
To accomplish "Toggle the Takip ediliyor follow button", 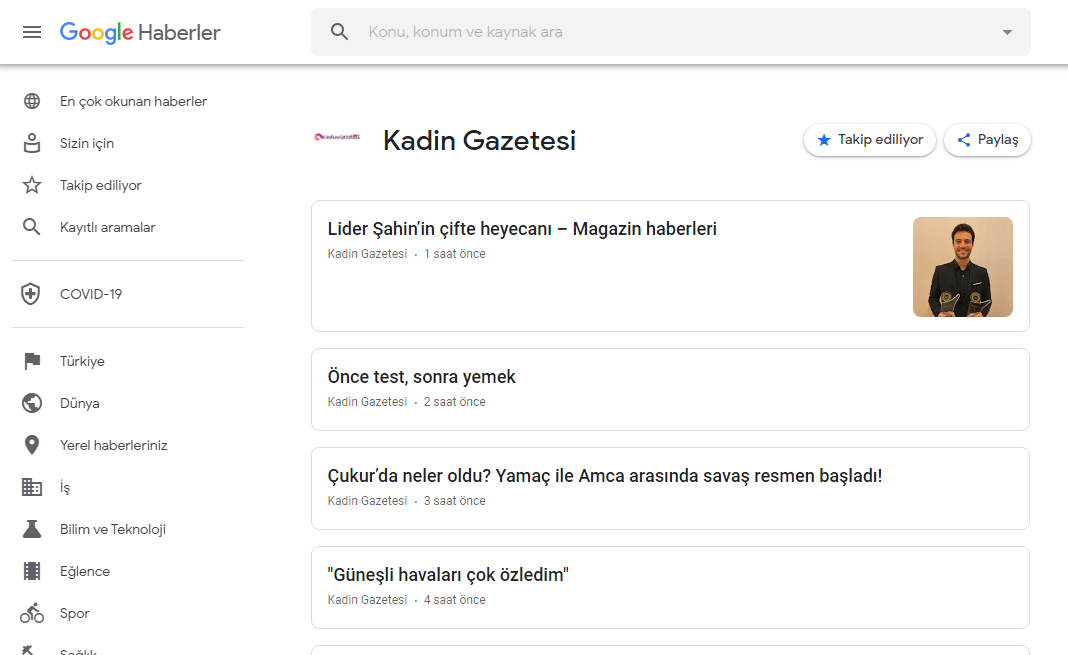I will [x=870, y=140].
